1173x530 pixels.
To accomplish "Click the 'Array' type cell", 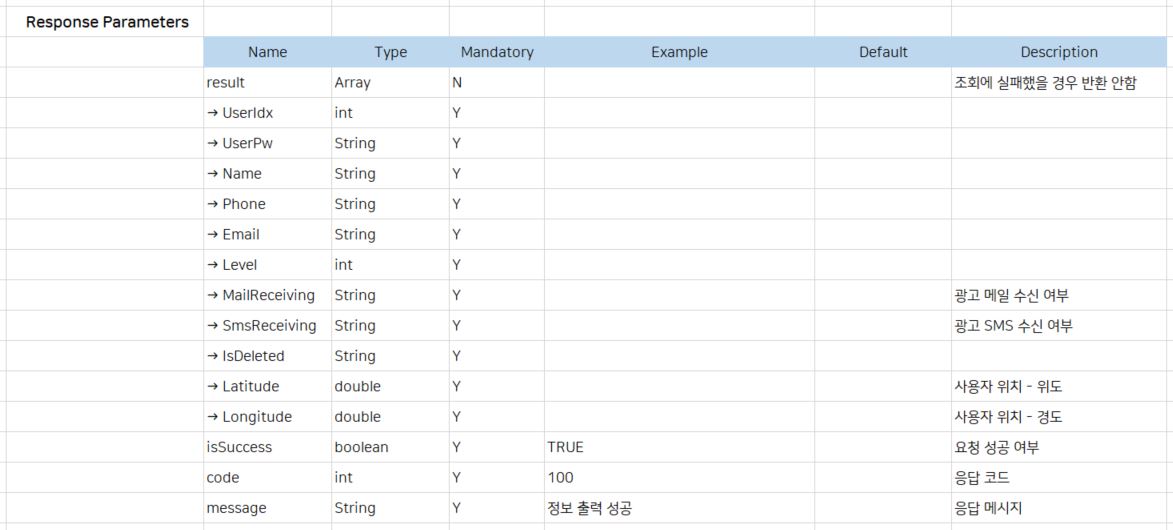I will point(390,83).
